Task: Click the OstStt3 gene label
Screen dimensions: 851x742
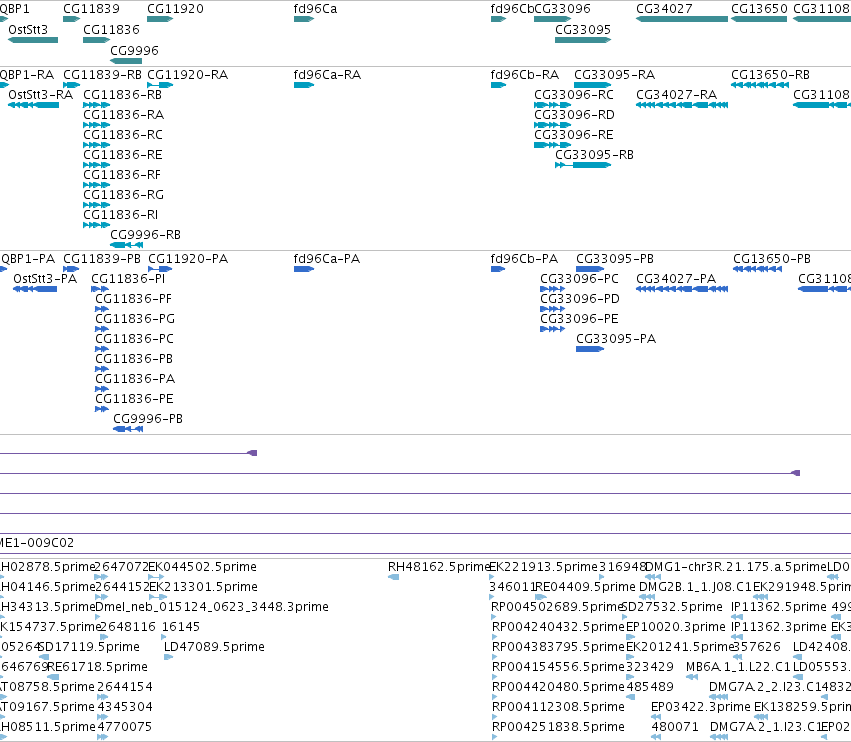Action: tap(28, 29)
